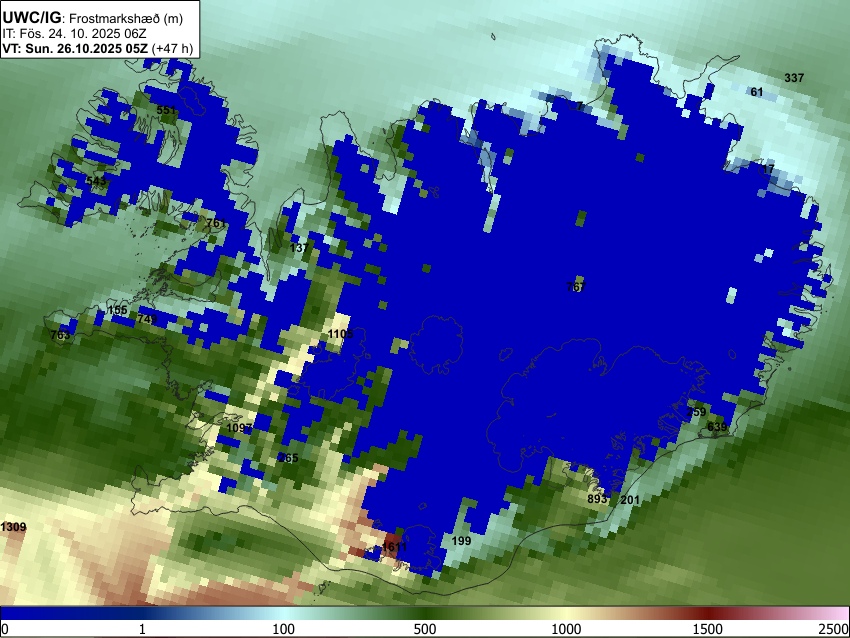Click the map value 17 on the east coast
This screenshot has width=850, height=638.
pos(768,169)
